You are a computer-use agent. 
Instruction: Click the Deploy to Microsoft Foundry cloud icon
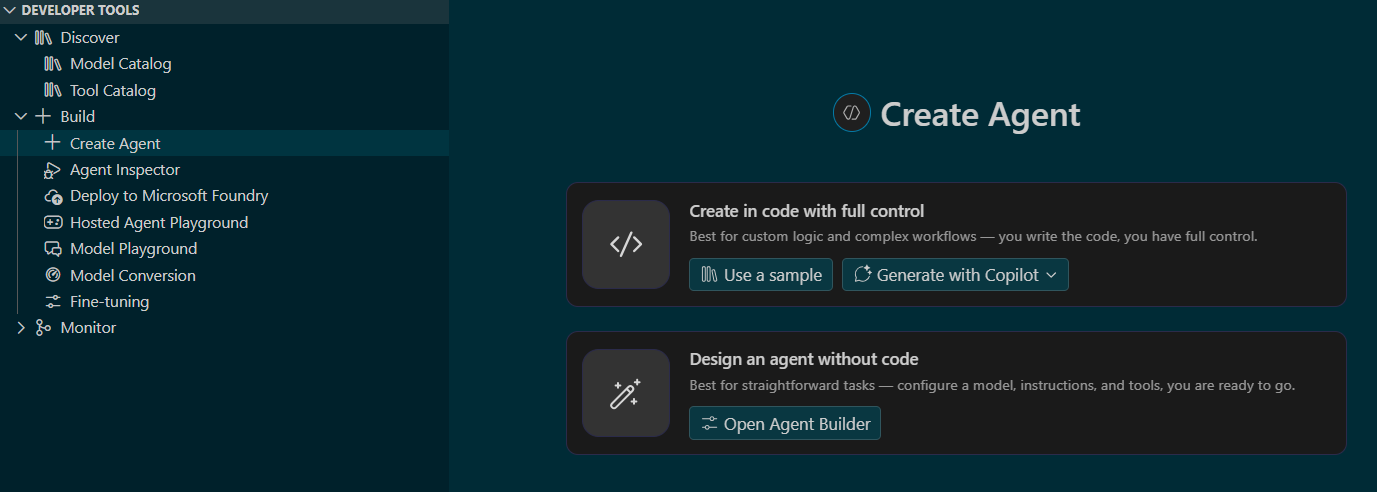click(53, 196)
